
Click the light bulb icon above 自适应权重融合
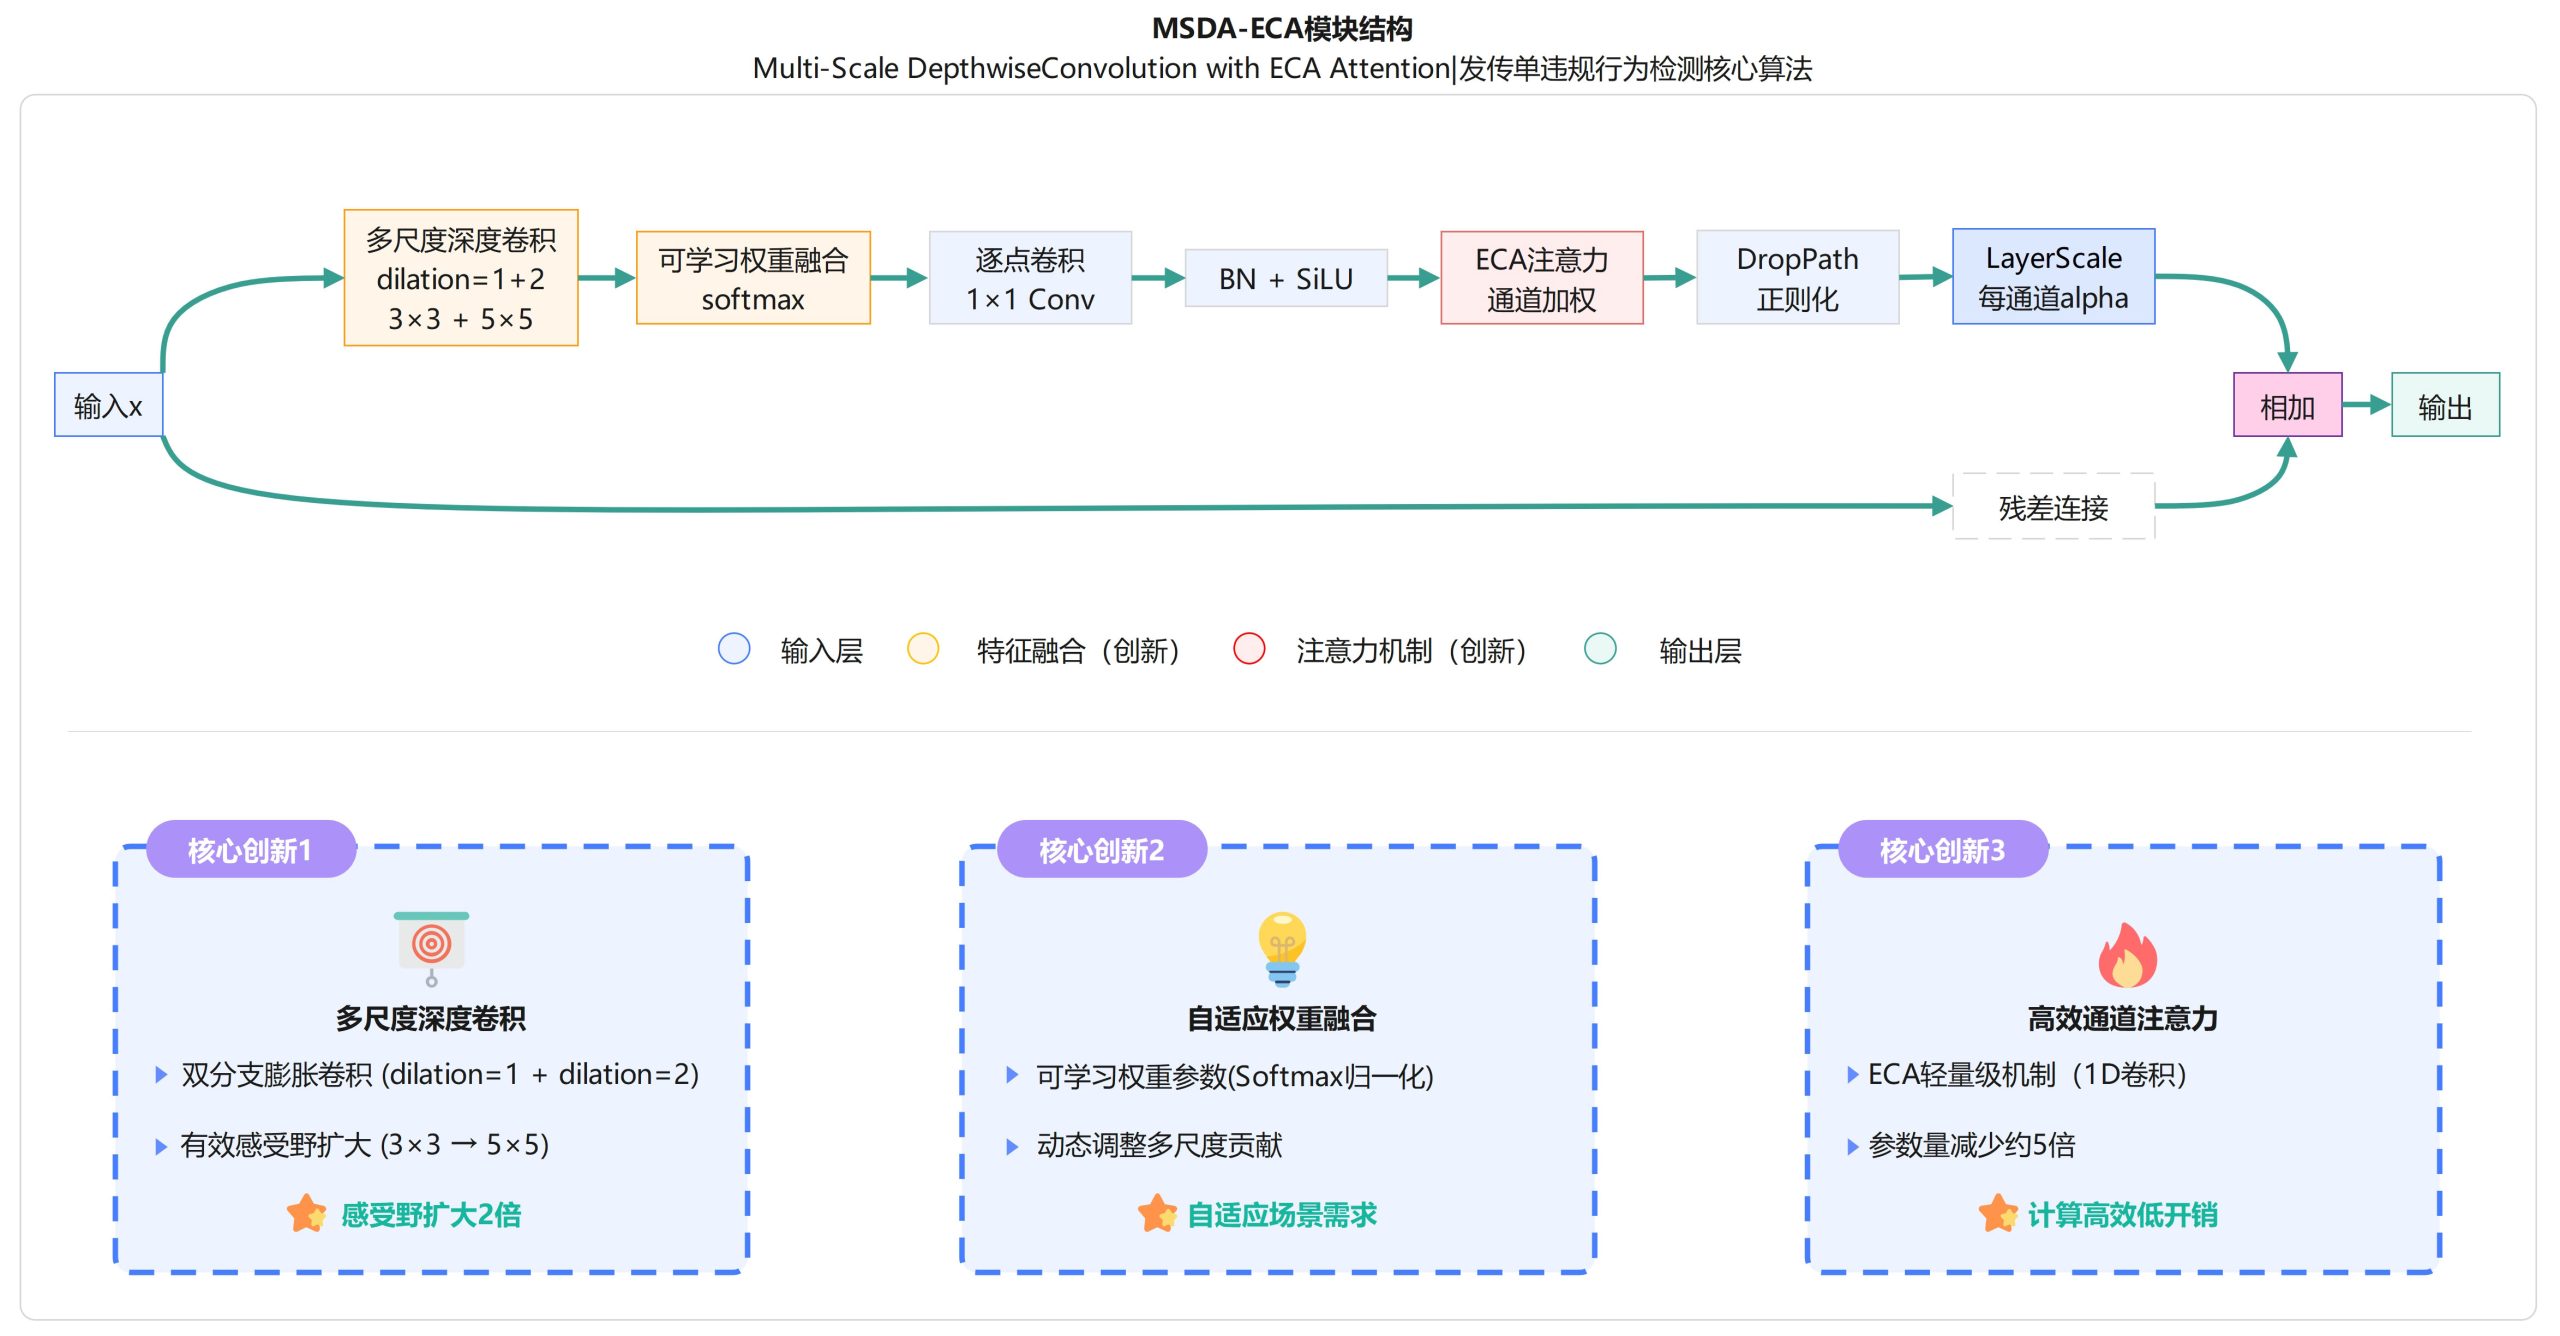1282,948
